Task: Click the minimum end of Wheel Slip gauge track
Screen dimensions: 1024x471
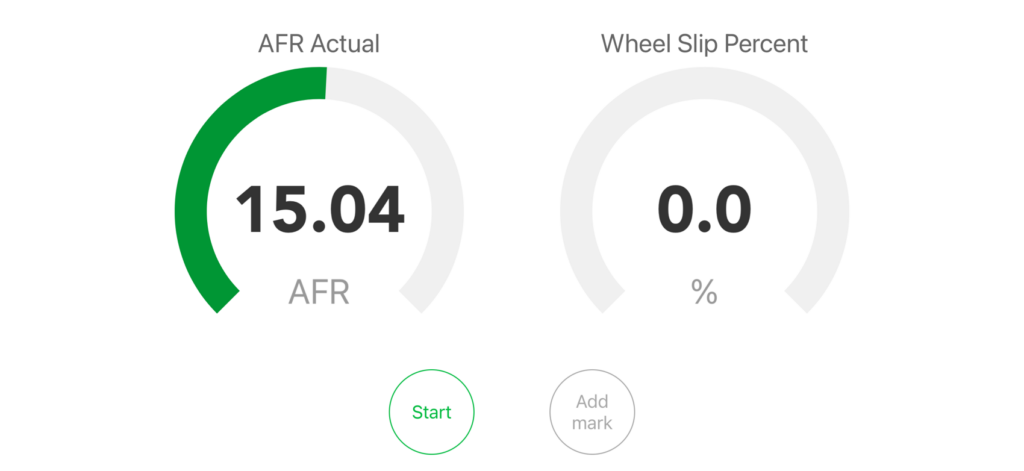Action: 606,298
